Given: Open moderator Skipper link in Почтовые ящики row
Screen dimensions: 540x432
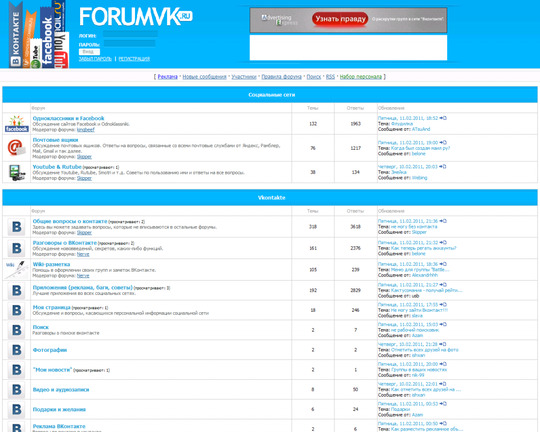Looking at the screenshot, I should tap(84, 157).
